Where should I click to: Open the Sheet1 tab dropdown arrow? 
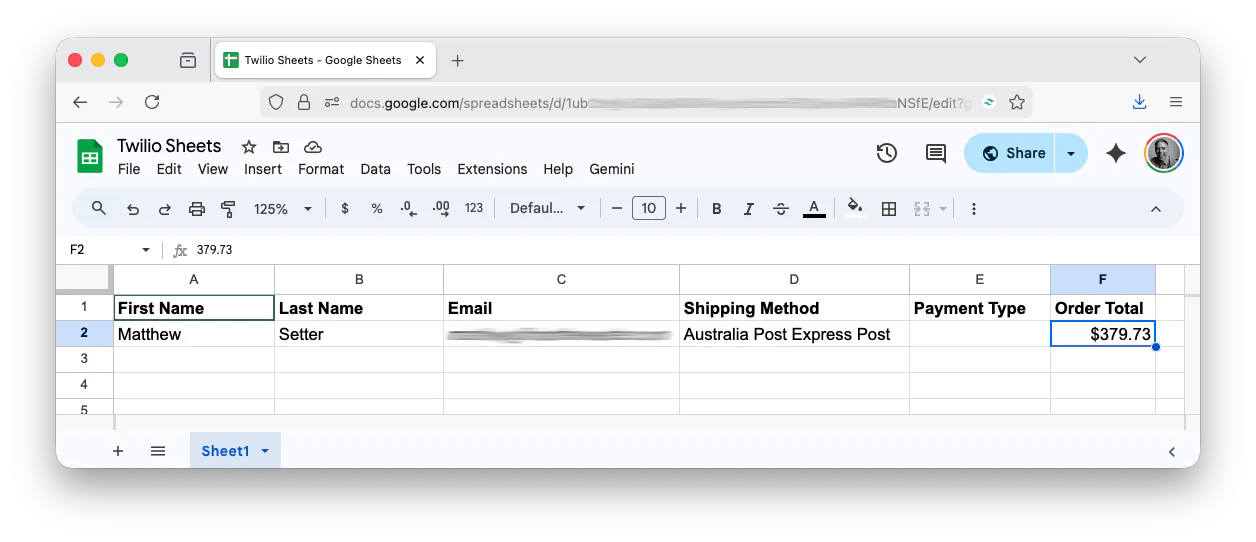point(265,451)
